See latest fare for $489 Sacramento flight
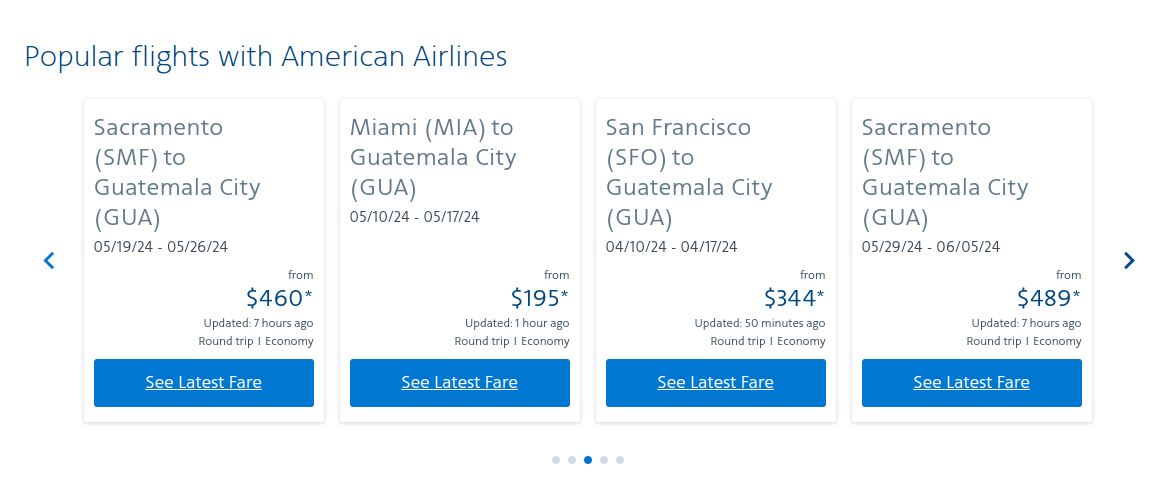Screen dimensions: 1165x490 click(972, 383)
